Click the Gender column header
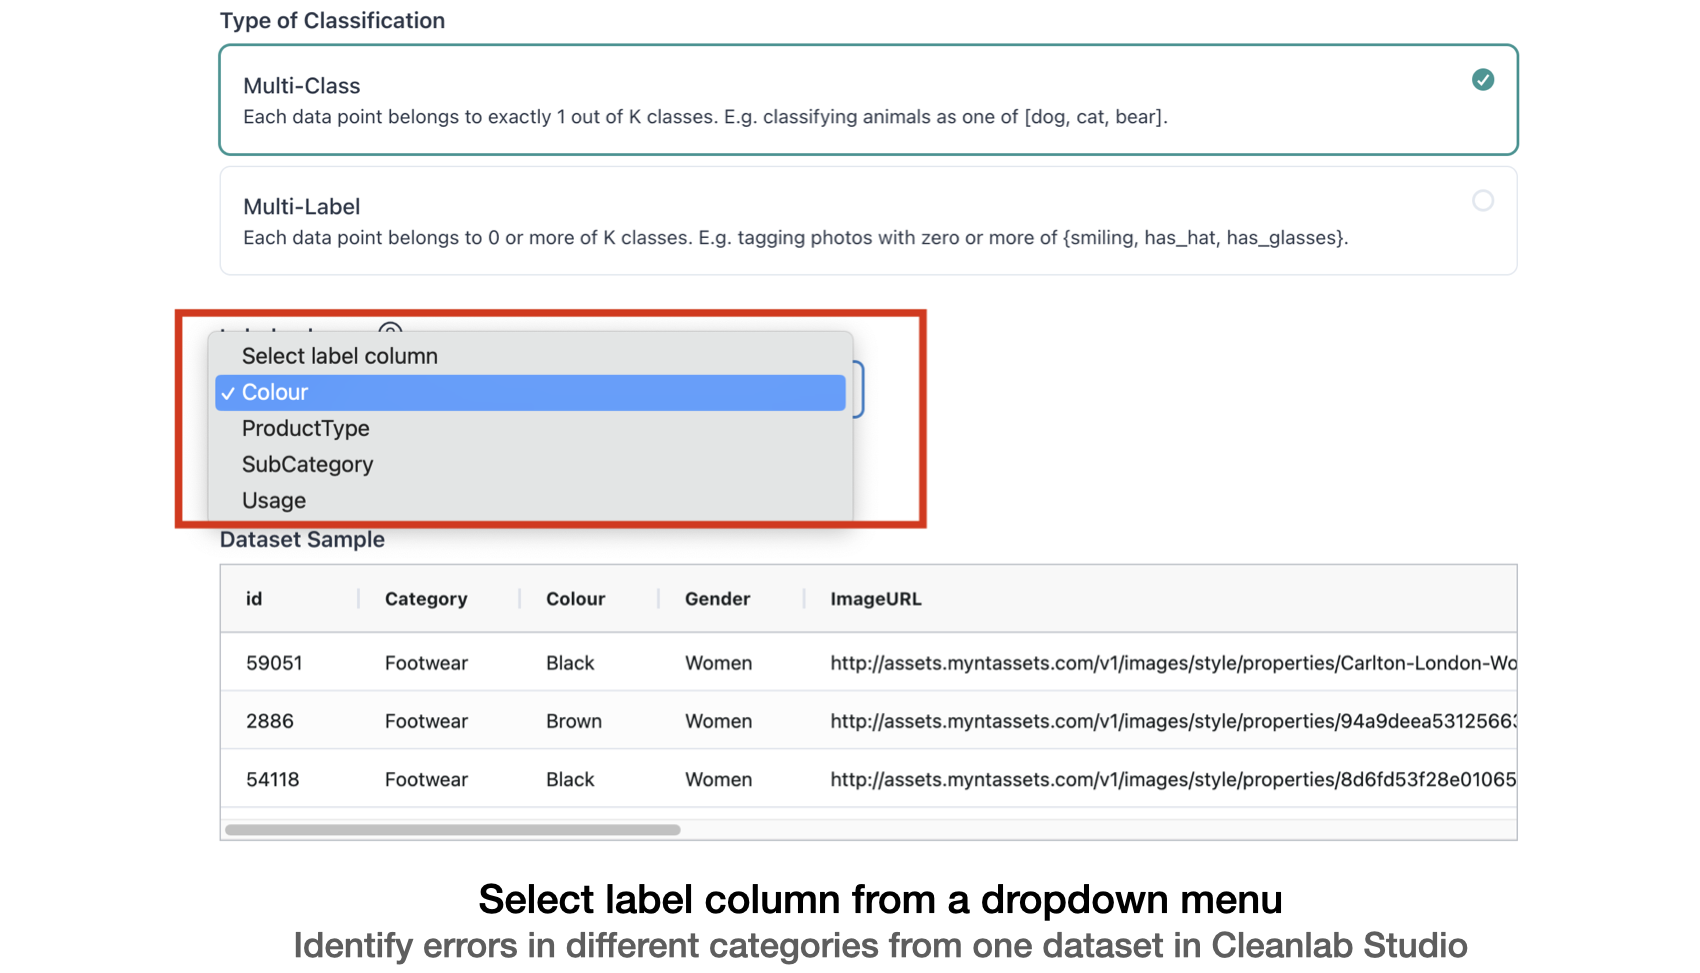Viewport: 1700px width, 973px height. [x=717, y=599]
